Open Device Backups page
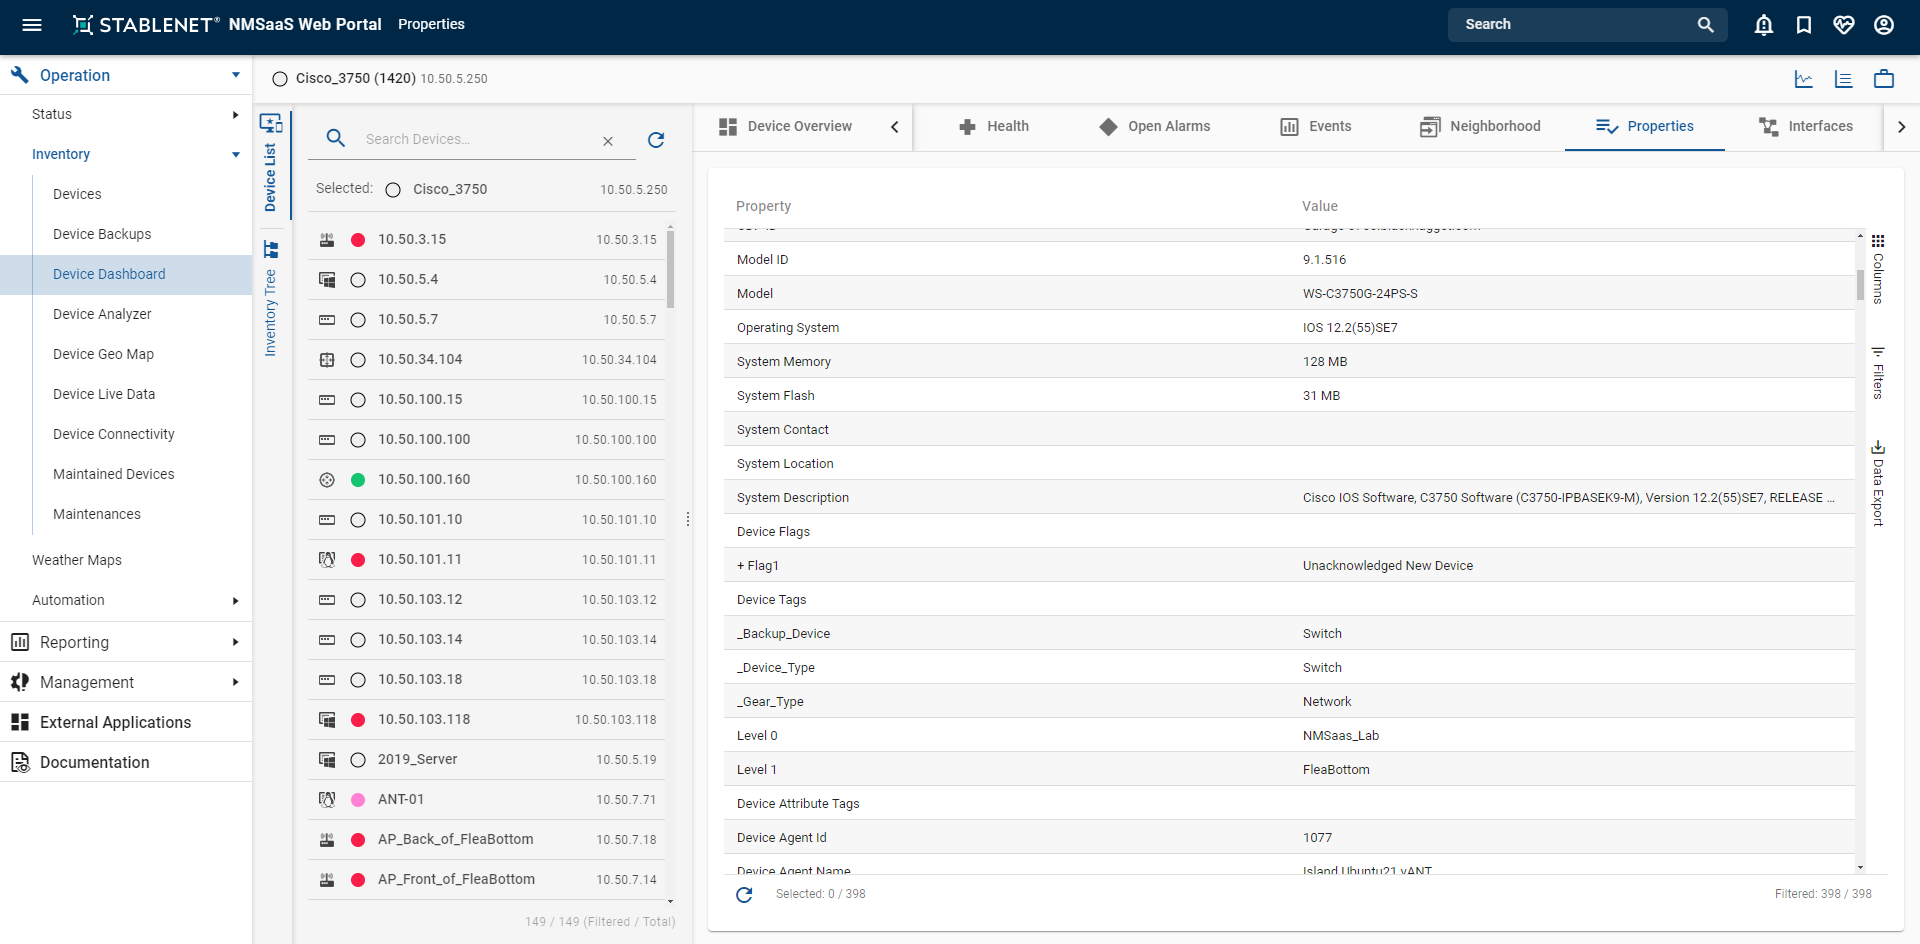1920x944 pixels. (102, 234)
